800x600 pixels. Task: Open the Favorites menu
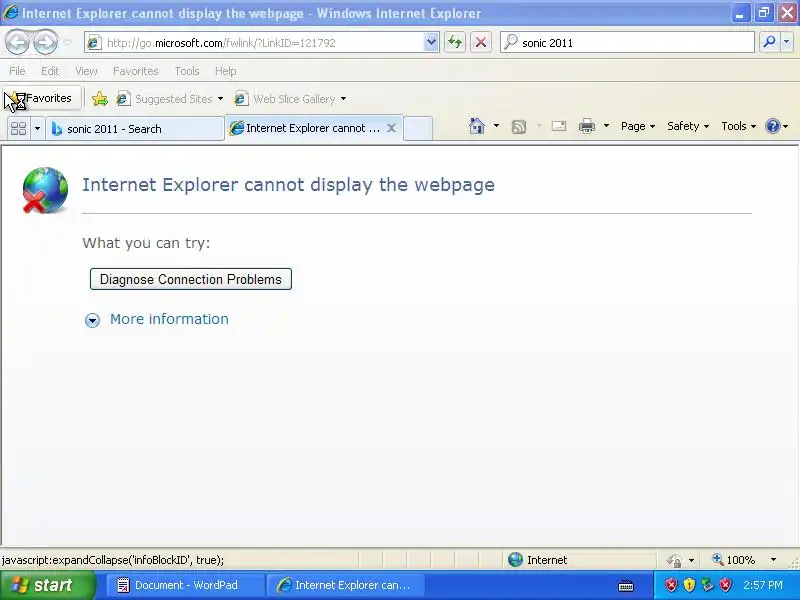[x=136, y=71]
